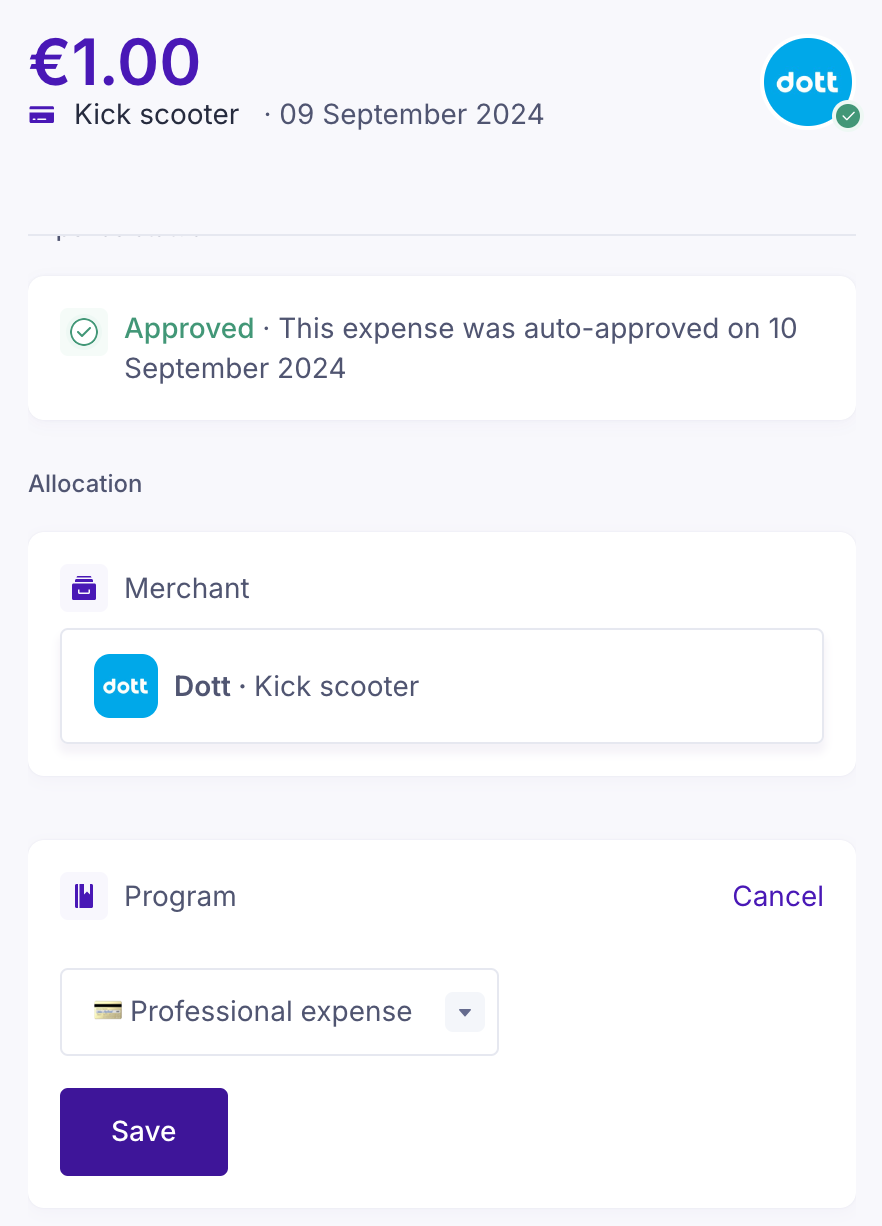Click the 09 September 2024 date

[411, 115]
